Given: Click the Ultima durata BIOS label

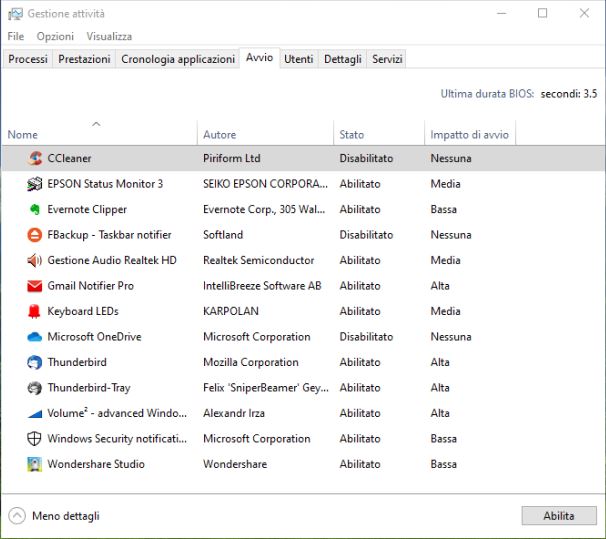Looking at the screenshot, I should (x=487, y=94).
